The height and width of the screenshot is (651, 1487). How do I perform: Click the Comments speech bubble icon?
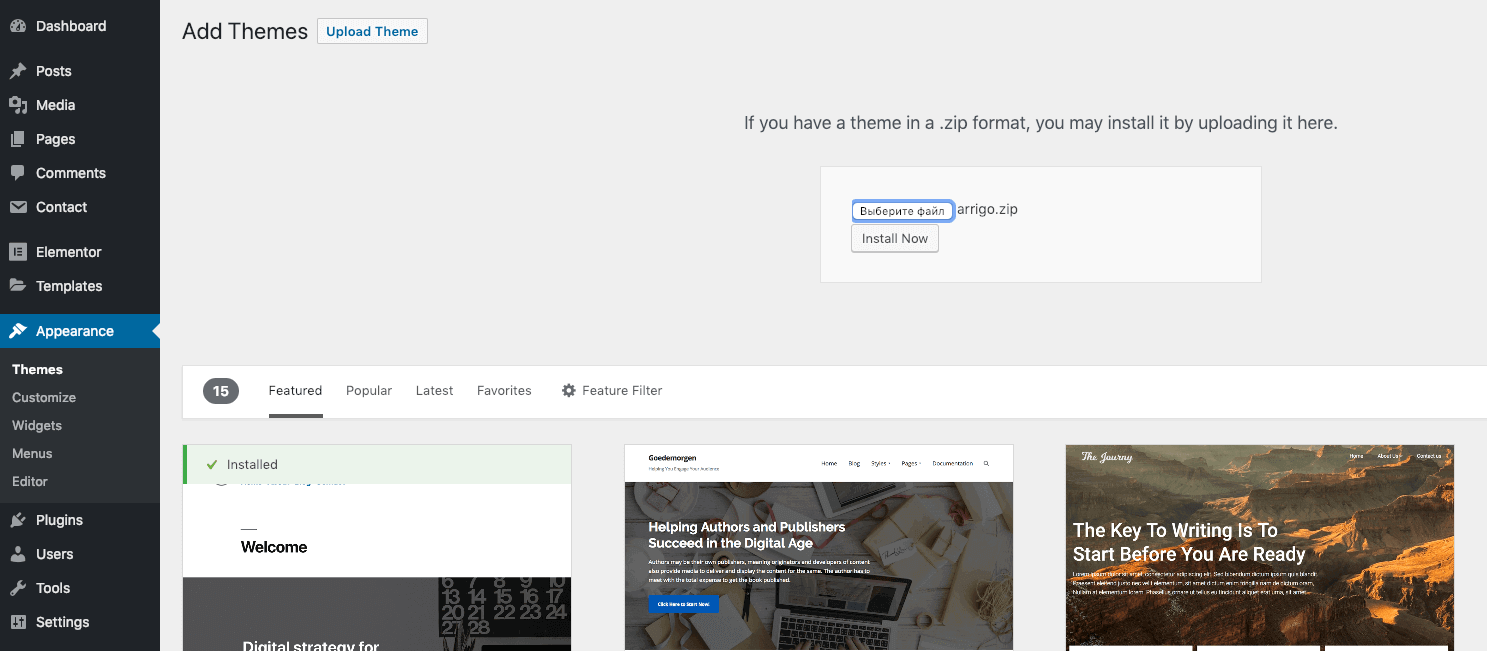(x=18, y=173)
